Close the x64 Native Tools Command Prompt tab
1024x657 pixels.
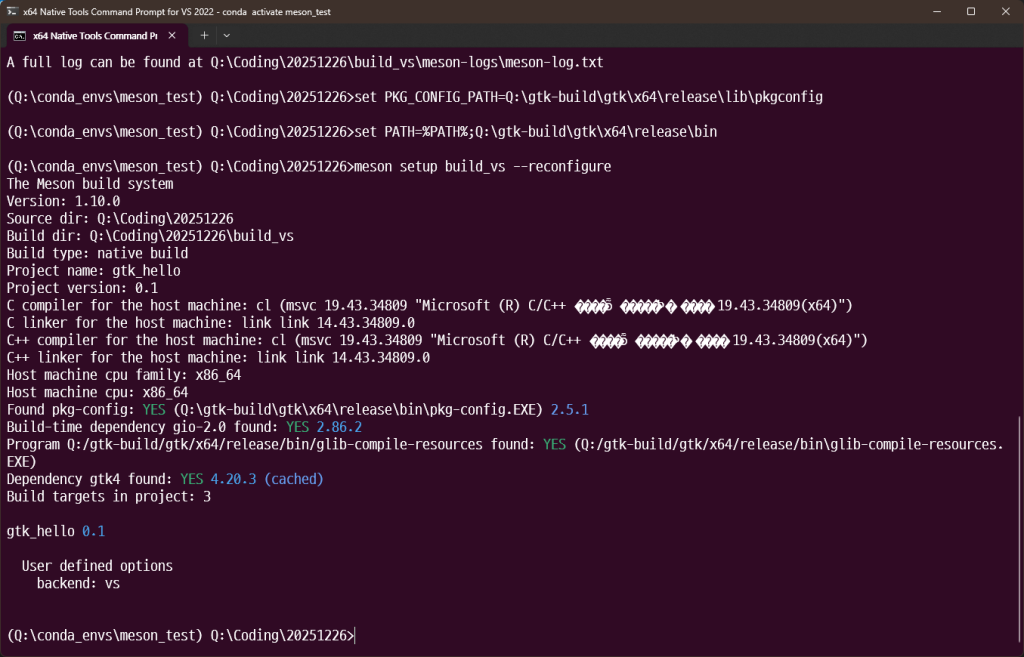tap(172, 35)
